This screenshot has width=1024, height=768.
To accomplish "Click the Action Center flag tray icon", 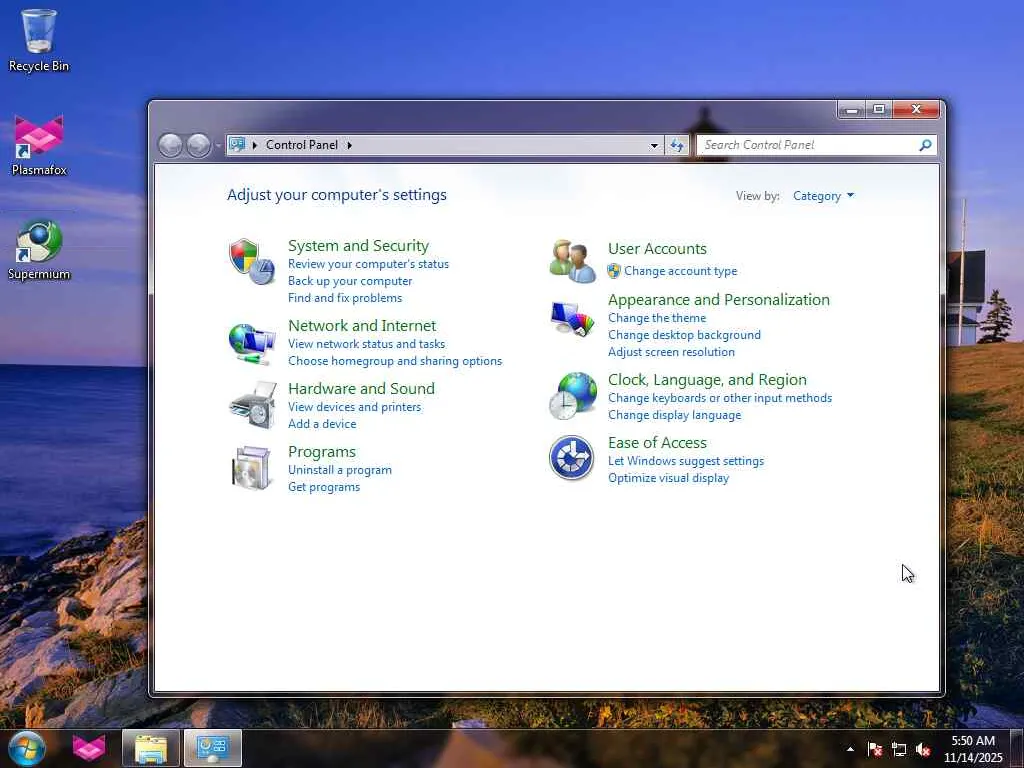I will pos(874,749).
